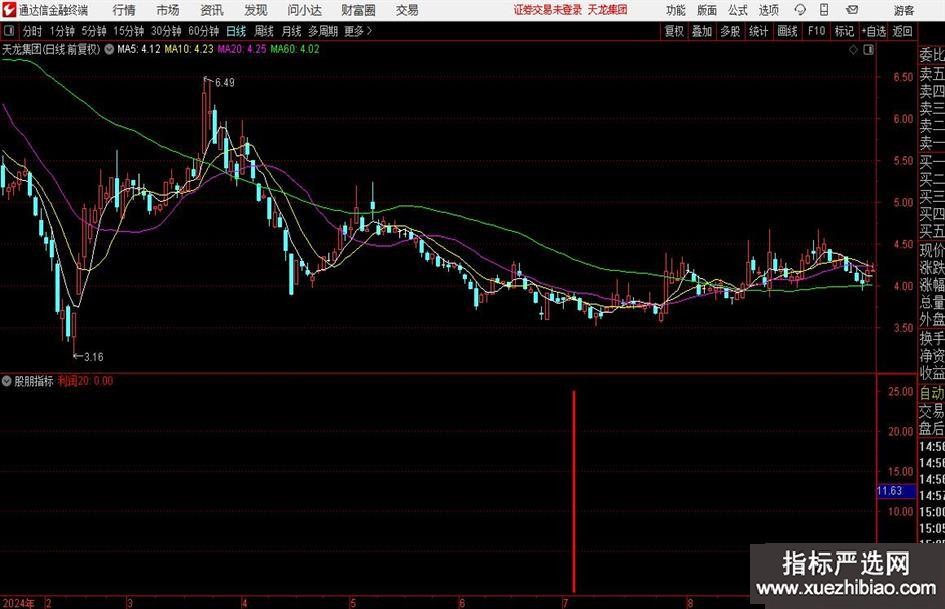Viewport: 945px width, 609px height.
Task: Click the 统计 statistics button
Action: 759,31
